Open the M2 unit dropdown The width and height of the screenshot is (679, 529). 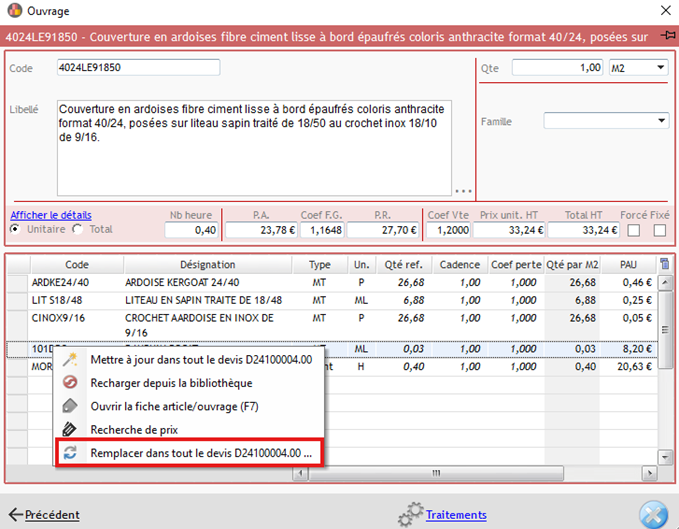(660, 68)
